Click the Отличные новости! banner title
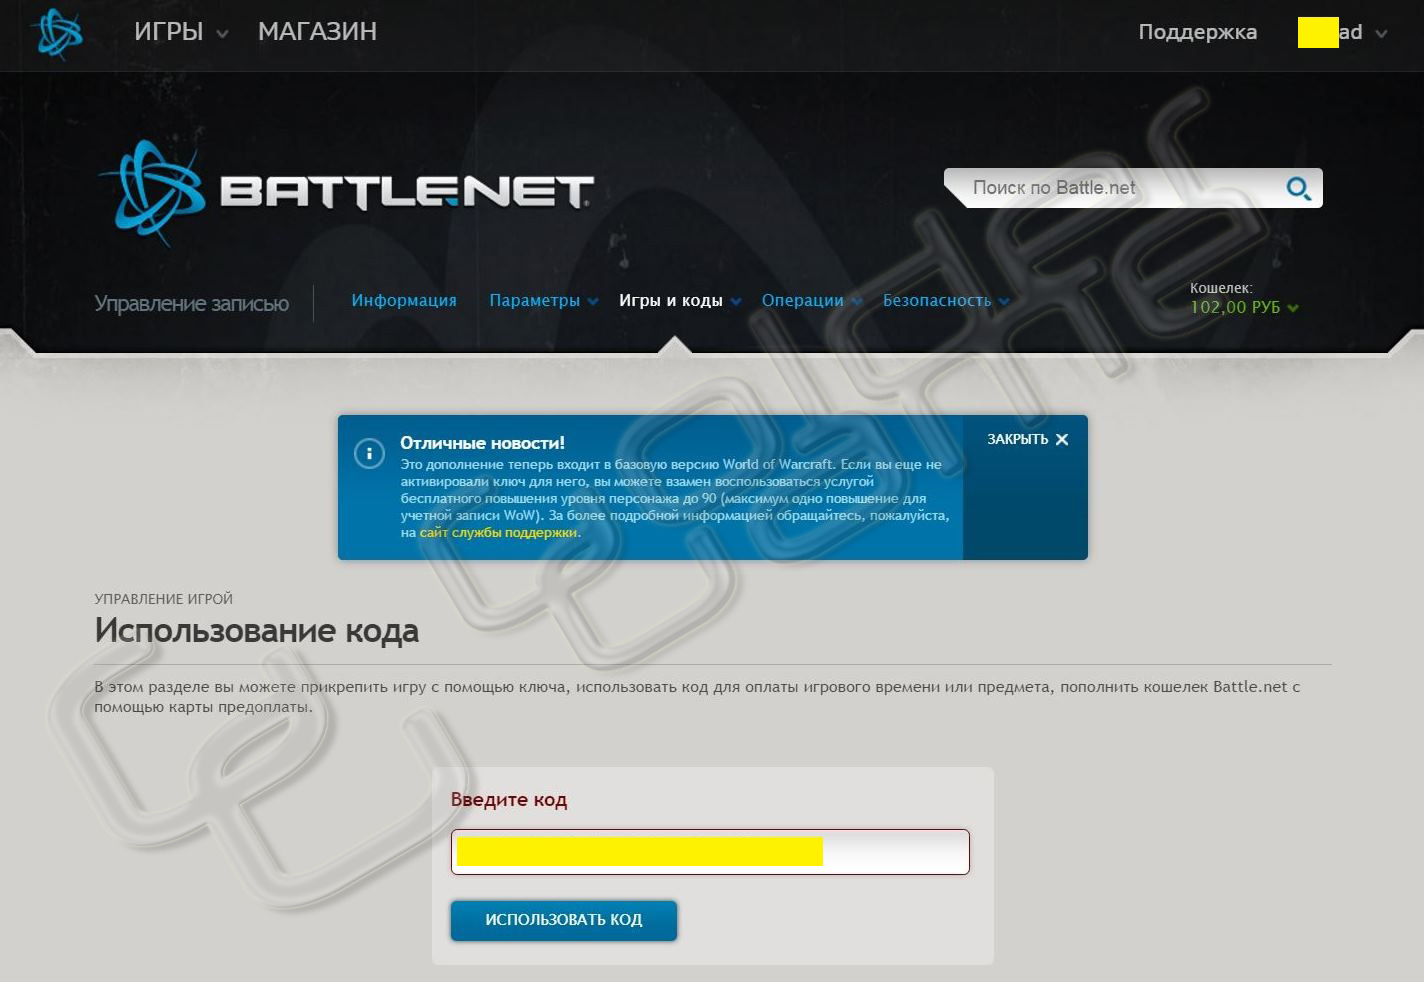 click(x=482, y=443)
